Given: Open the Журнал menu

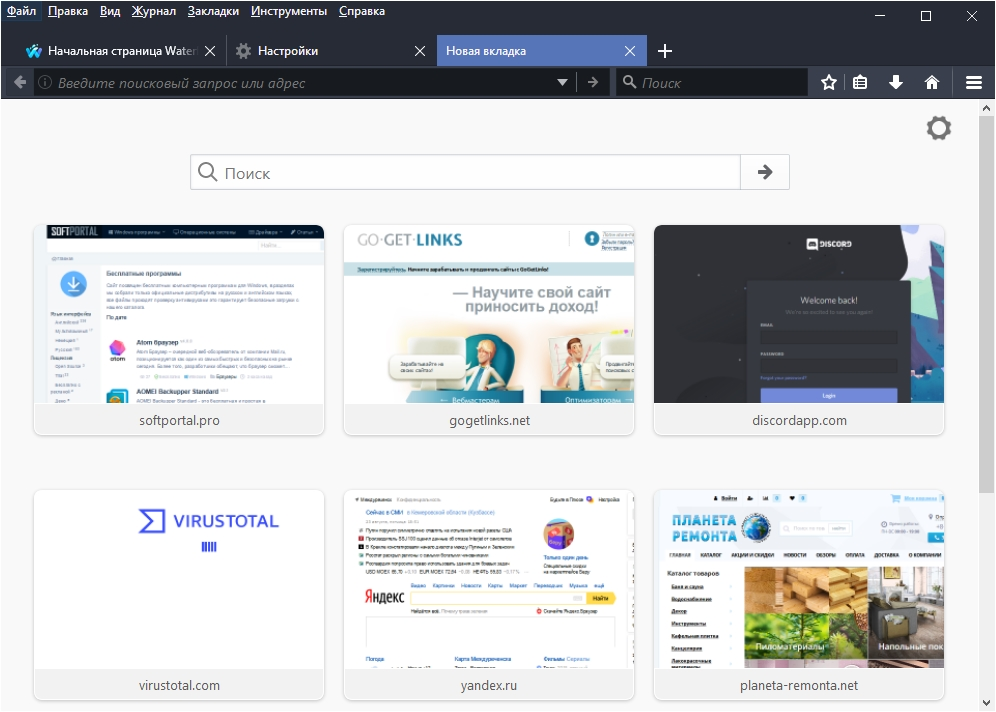Looking at the screenshot, I should tap(153, 11).
